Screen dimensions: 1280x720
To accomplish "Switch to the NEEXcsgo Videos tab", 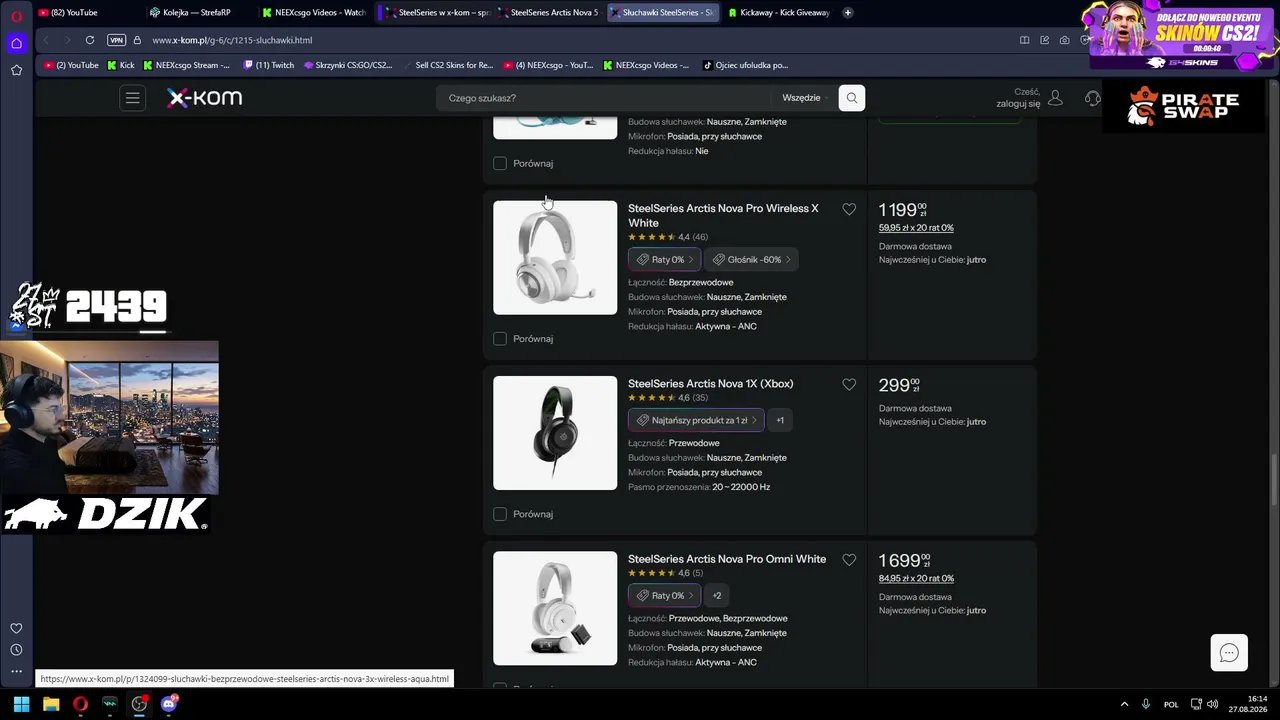I will pyautogui.click(x=314, y=13).
